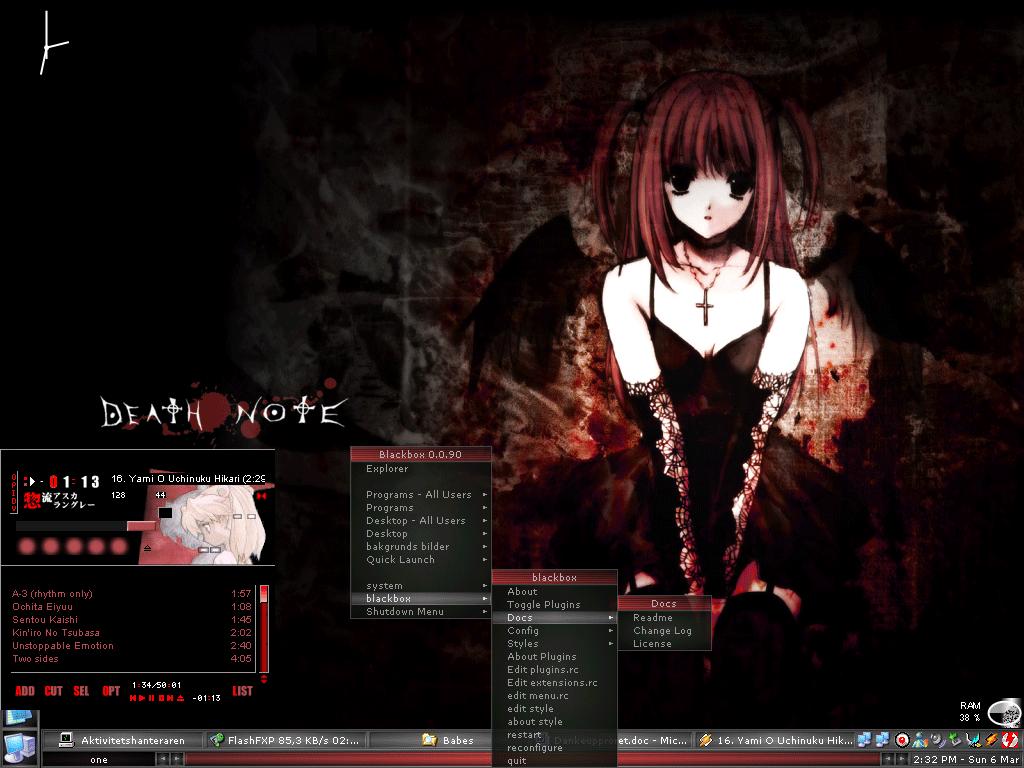Image resolution: width=1024 pixels, height=768 pixels.
Task: Click the Babes folder icon in taskbar
Action: click(429, 740)
